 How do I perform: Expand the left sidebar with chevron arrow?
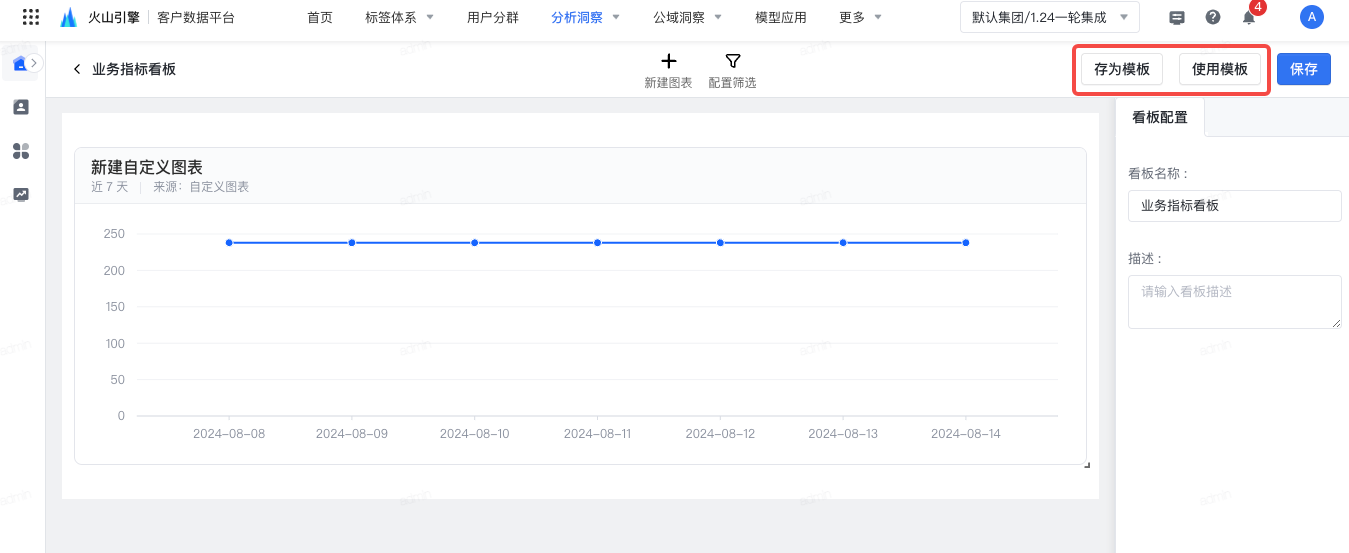pyautogui.click(x=34, y=63)
